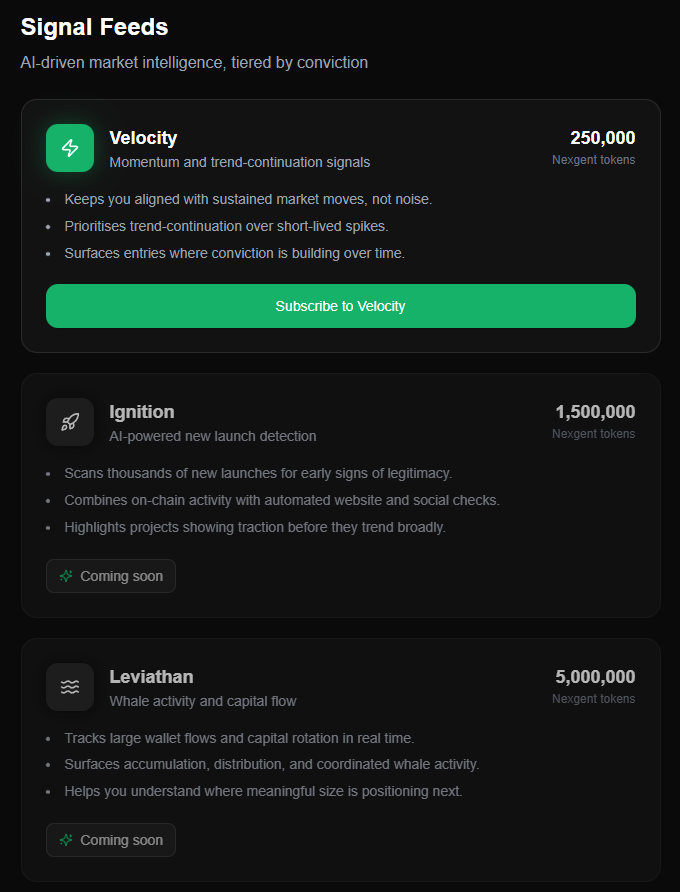Click the Velocity lightning bolt icon
This screenshot has height=892, width=680.
click(69, 147)
